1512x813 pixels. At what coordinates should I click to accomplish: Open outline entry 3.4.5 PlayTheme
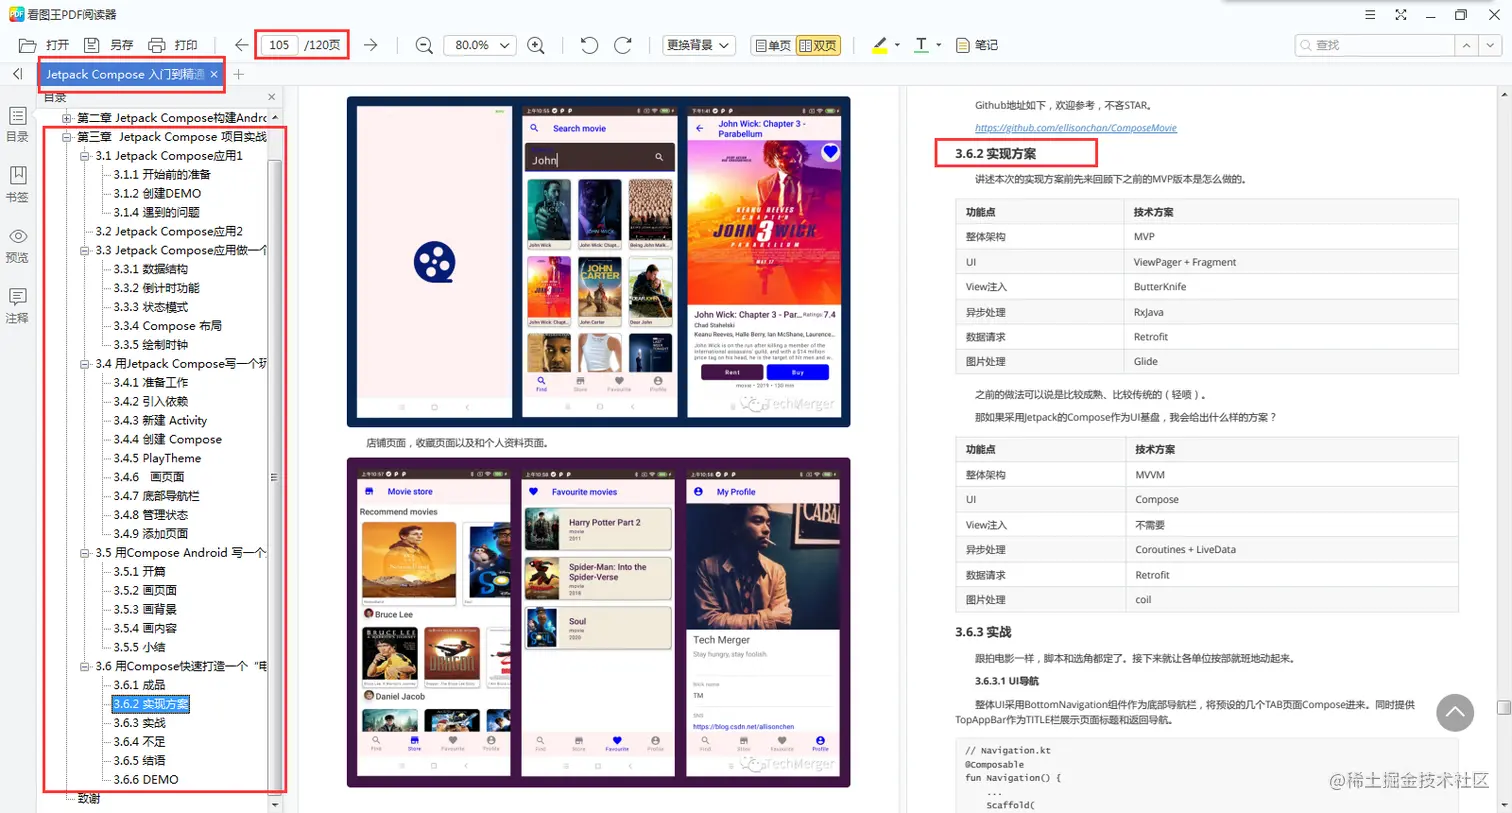[x=157, y=458]
